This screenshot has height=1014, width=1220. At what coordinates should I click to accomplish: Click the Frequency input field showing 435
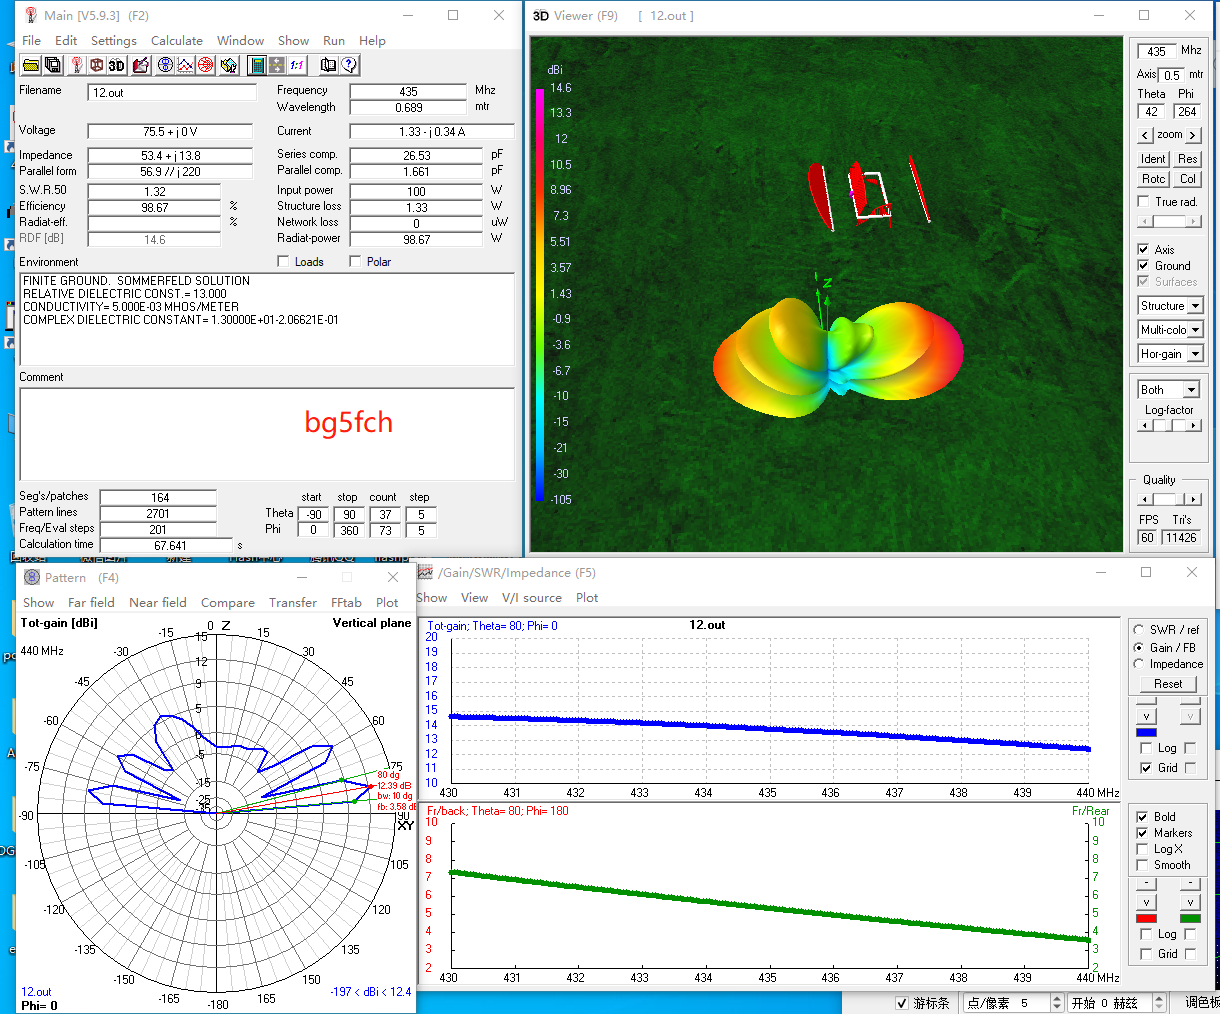tap(408, 92)
